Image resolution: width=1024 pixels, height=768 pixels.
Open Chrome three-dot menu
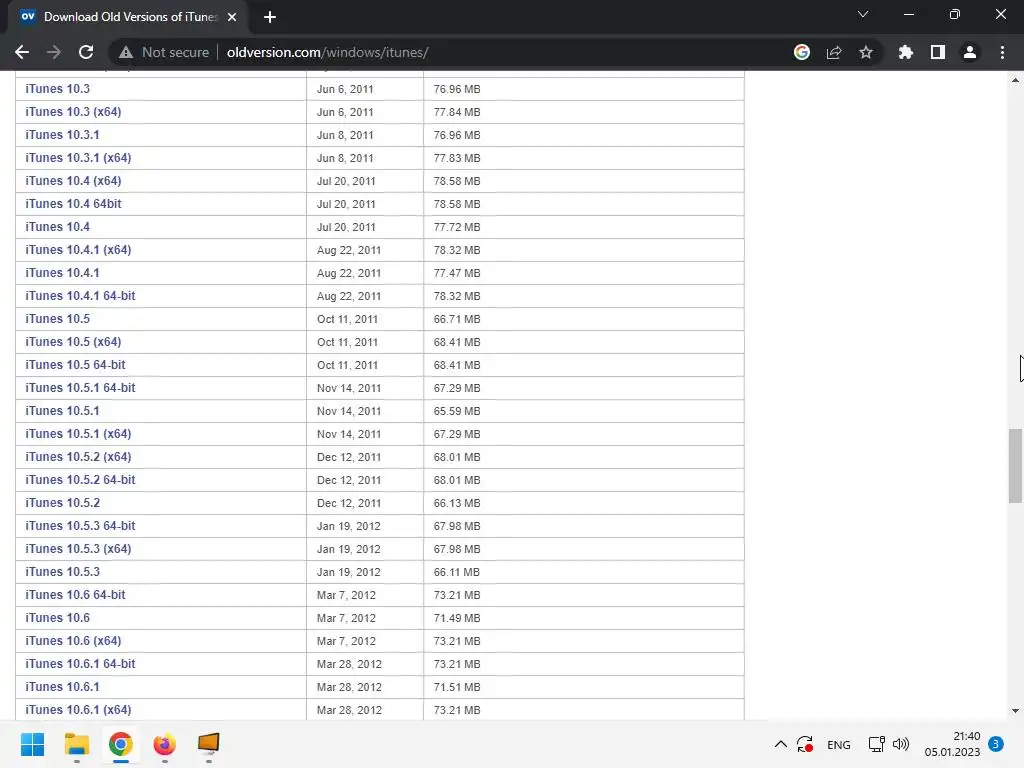pos(1002,52)
